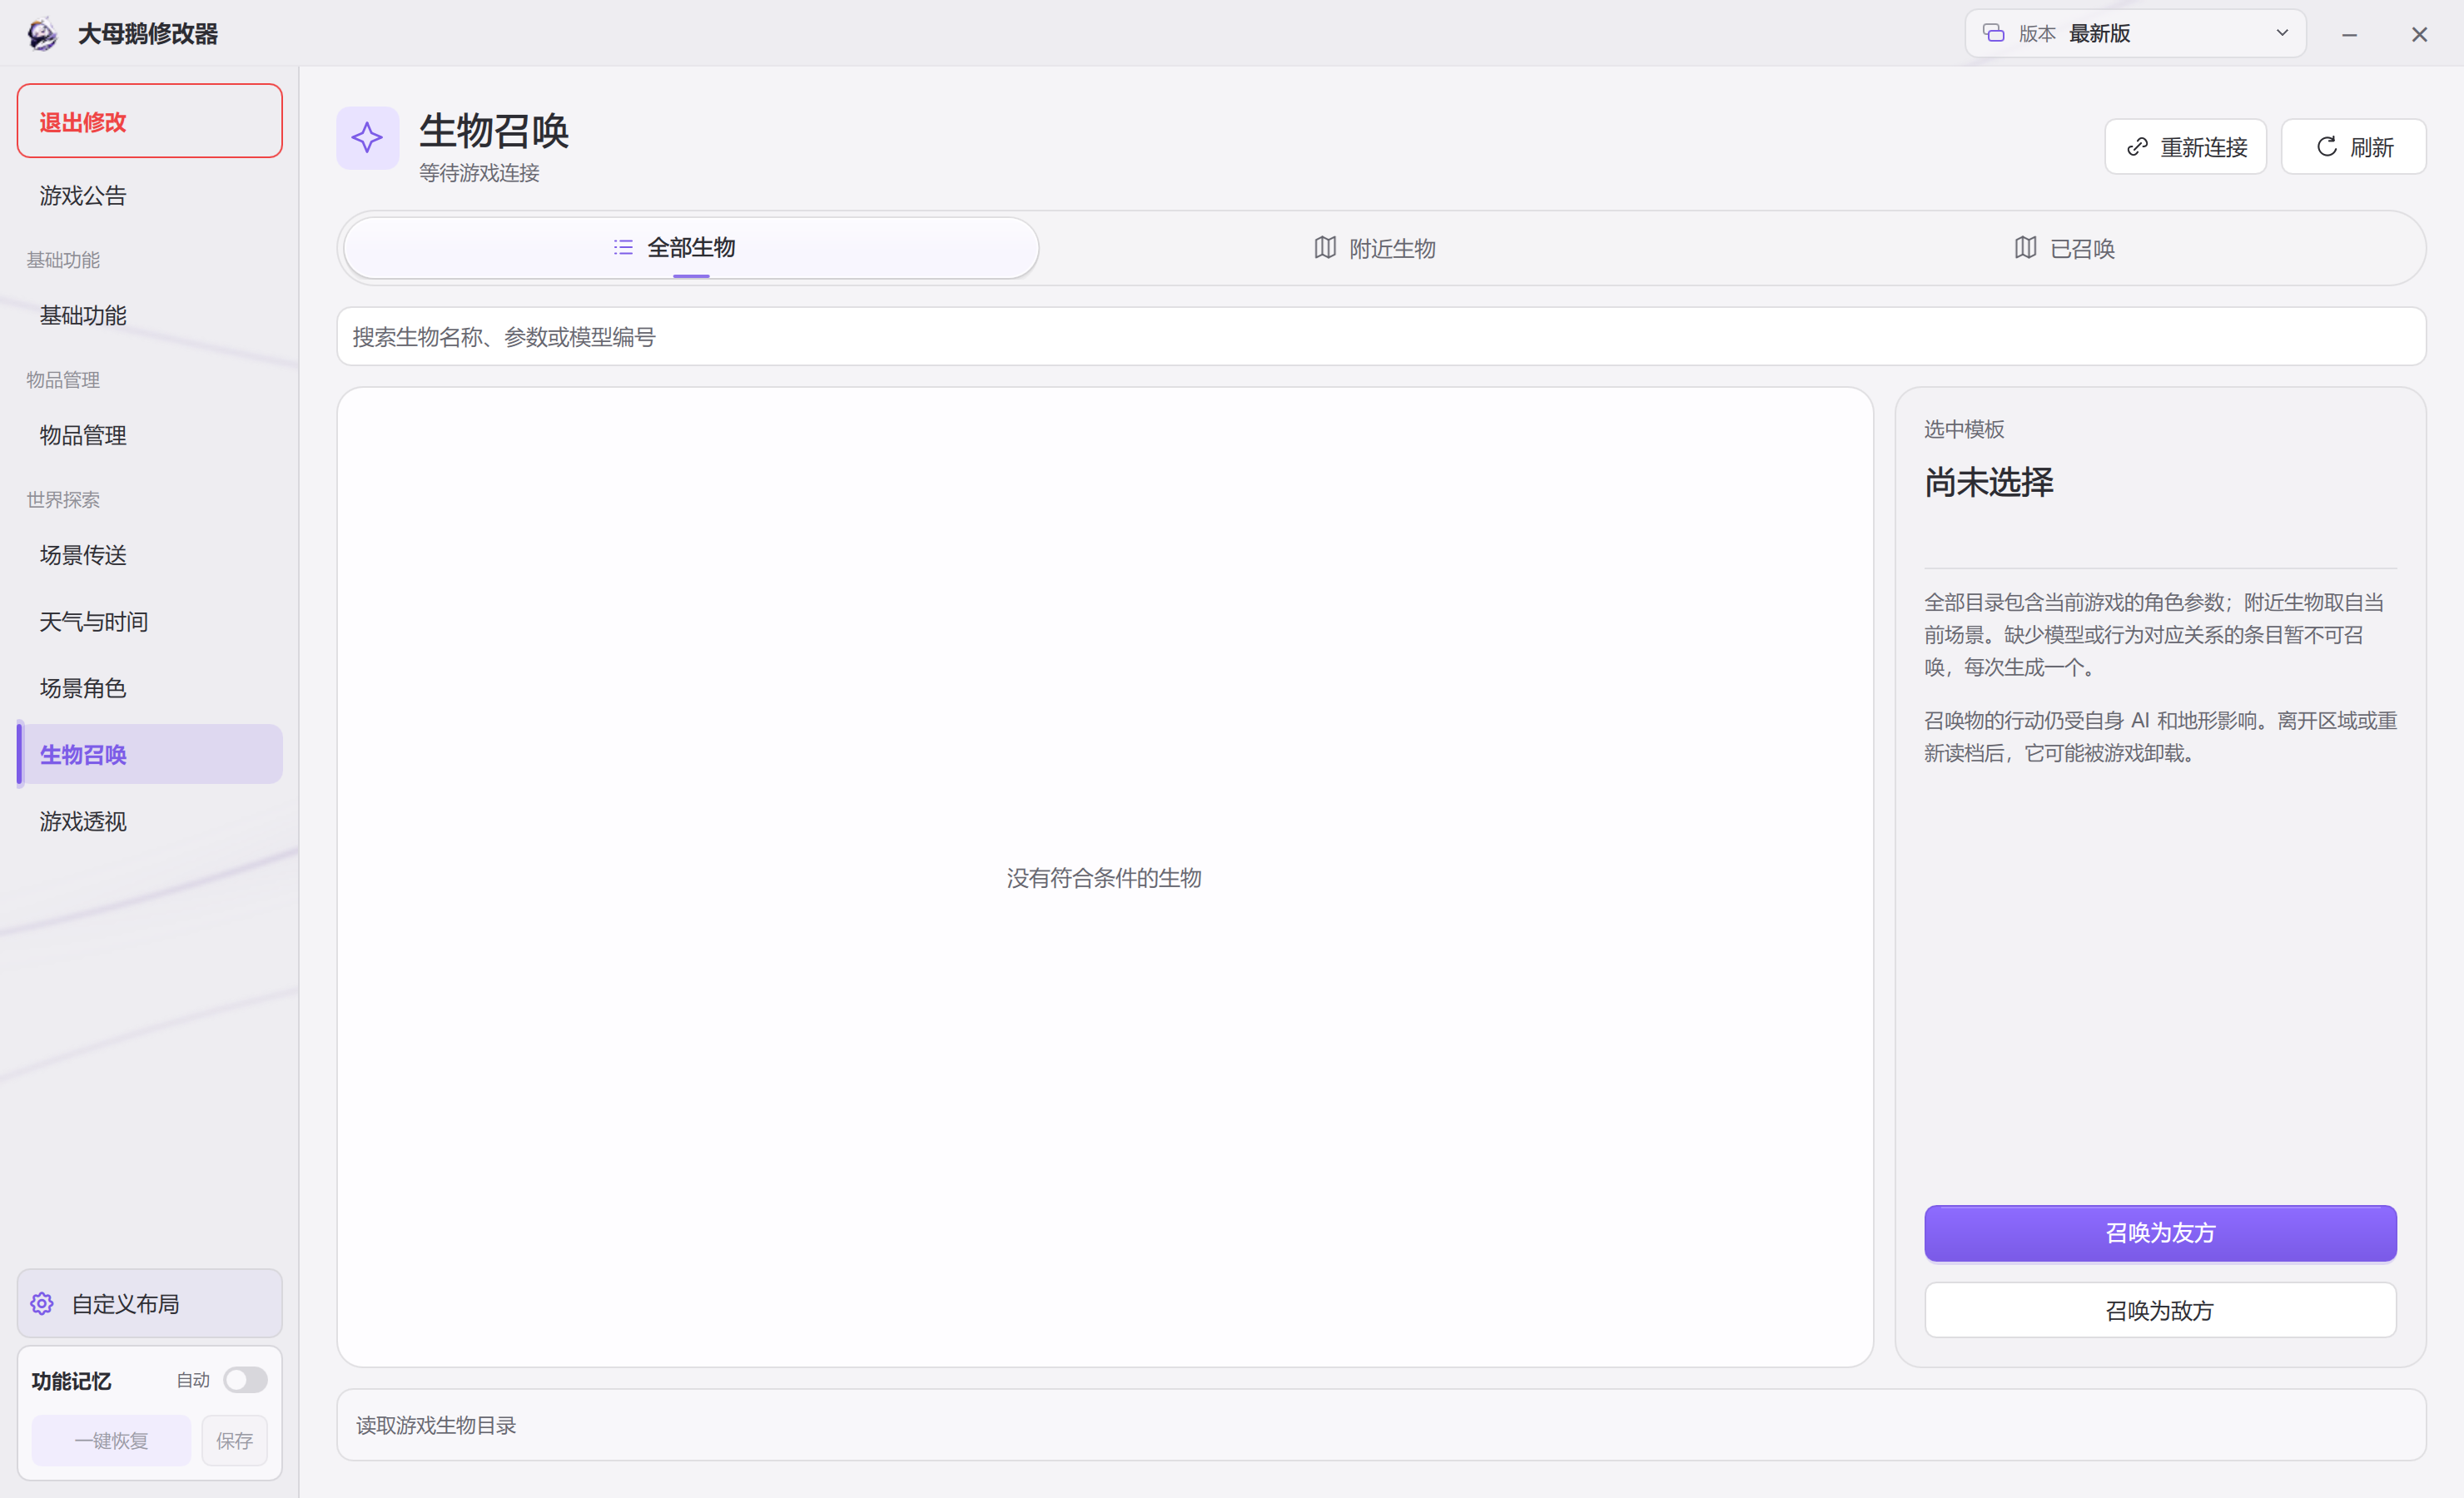This screenshot has width=2464, height=1498.
Task: Open 游戏公告 in the sidebar
Action: tap(150, 195)
